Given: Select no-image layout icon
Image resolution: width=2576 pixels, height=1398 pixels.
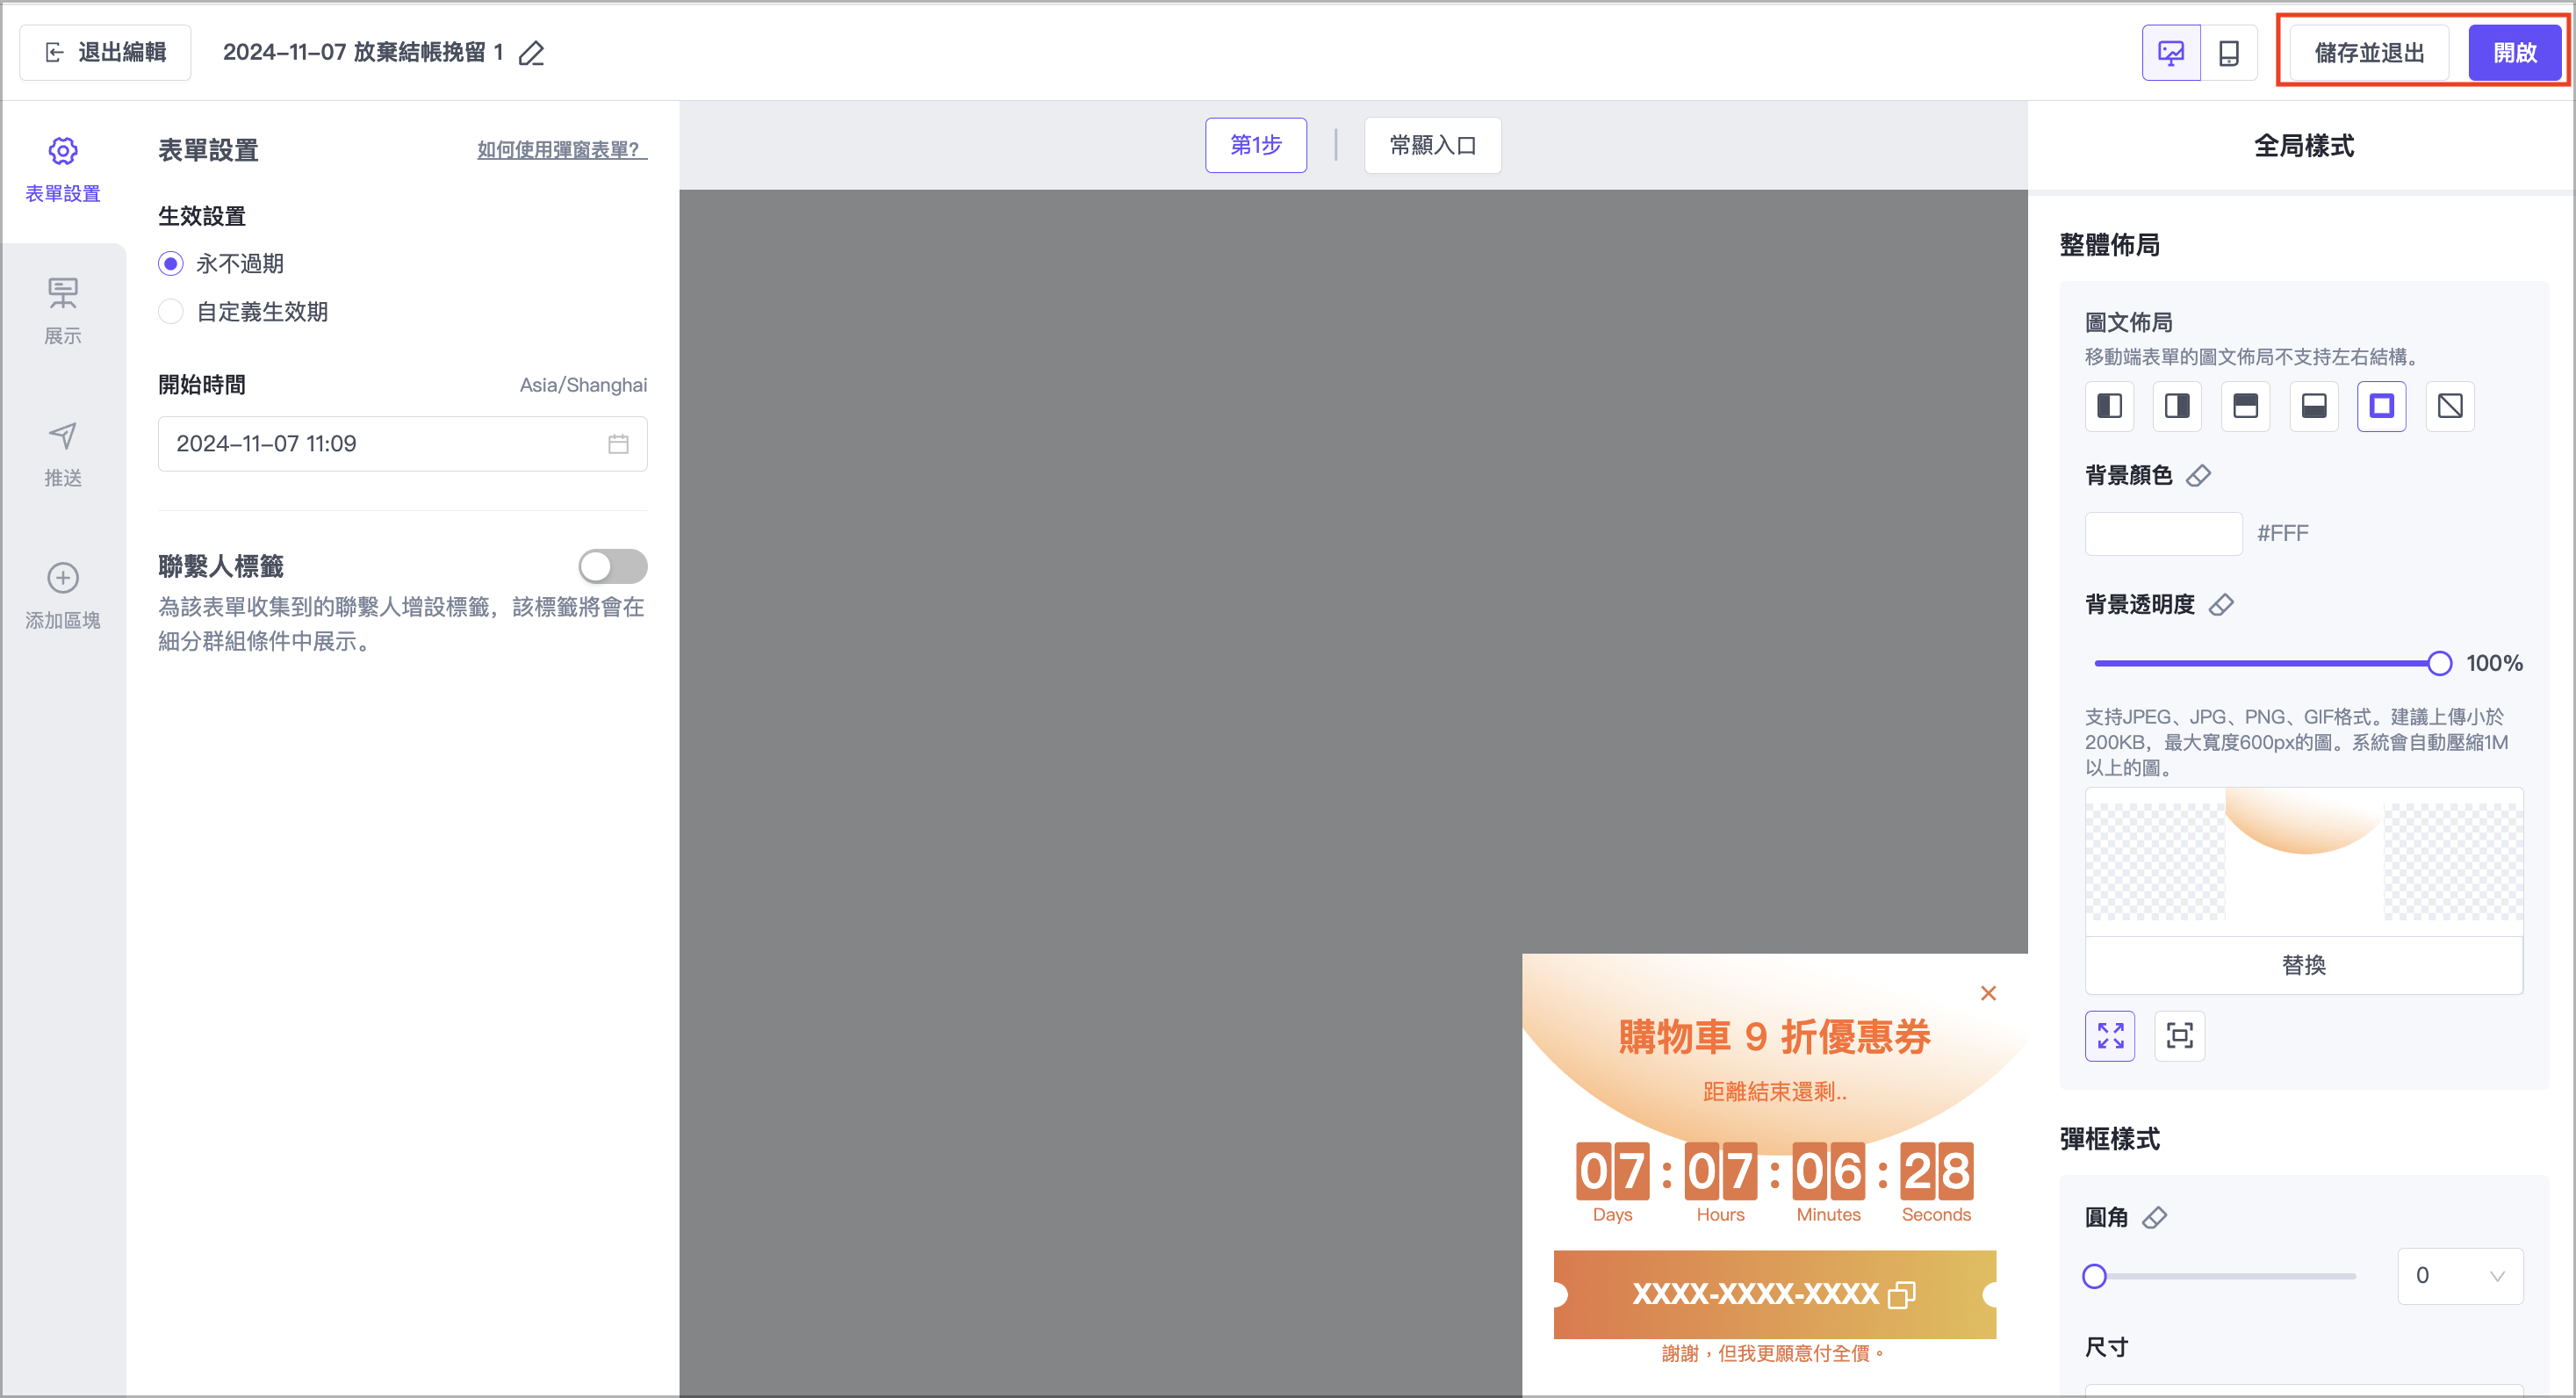Looking at the screenshot, I should point(2449,406).
